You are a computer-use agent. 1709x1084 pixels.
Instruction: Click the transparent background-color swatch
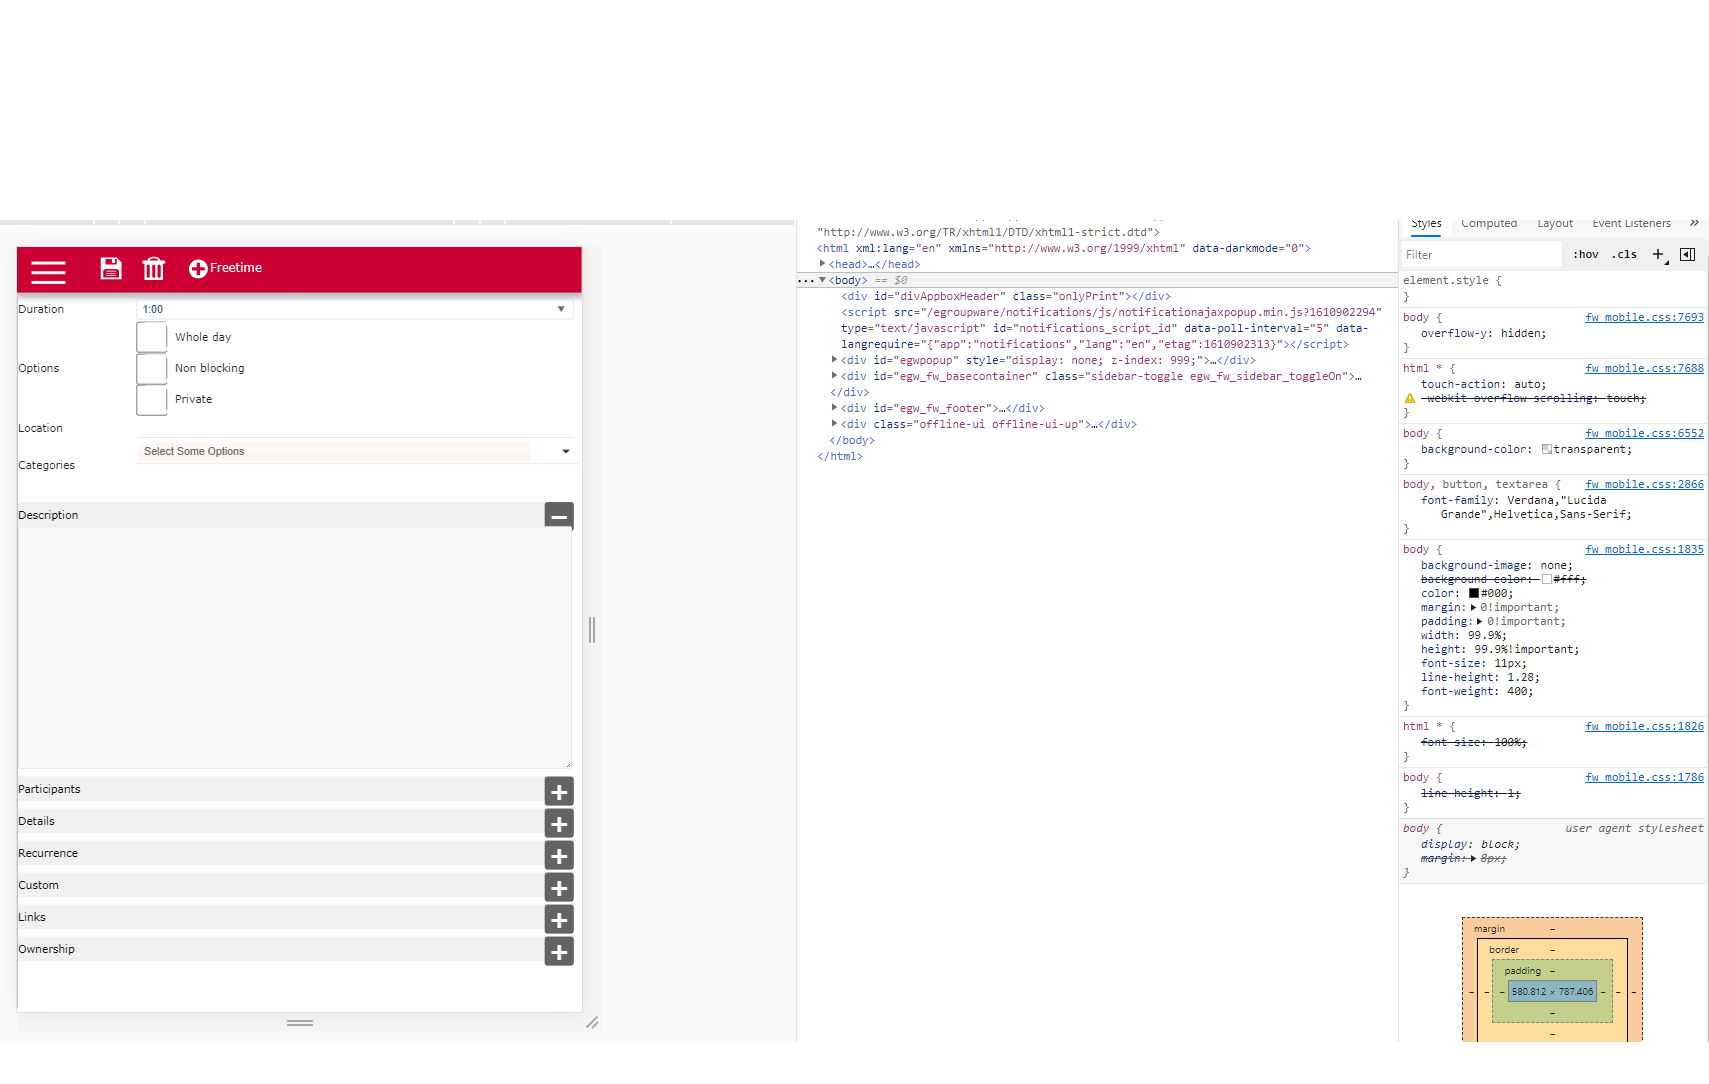coord(1547,450)
